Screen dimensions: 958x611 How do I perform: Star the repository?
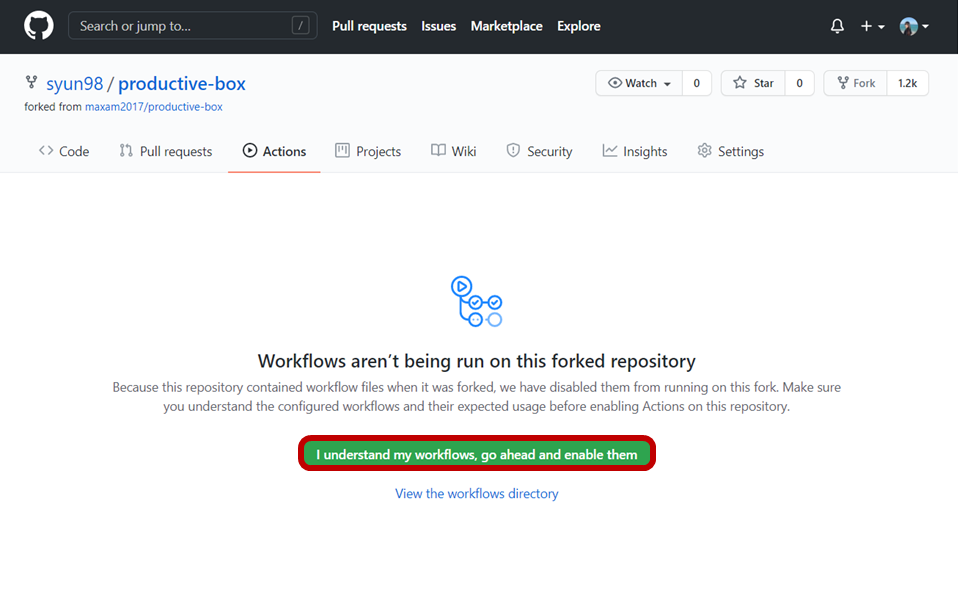coord(753,83)
